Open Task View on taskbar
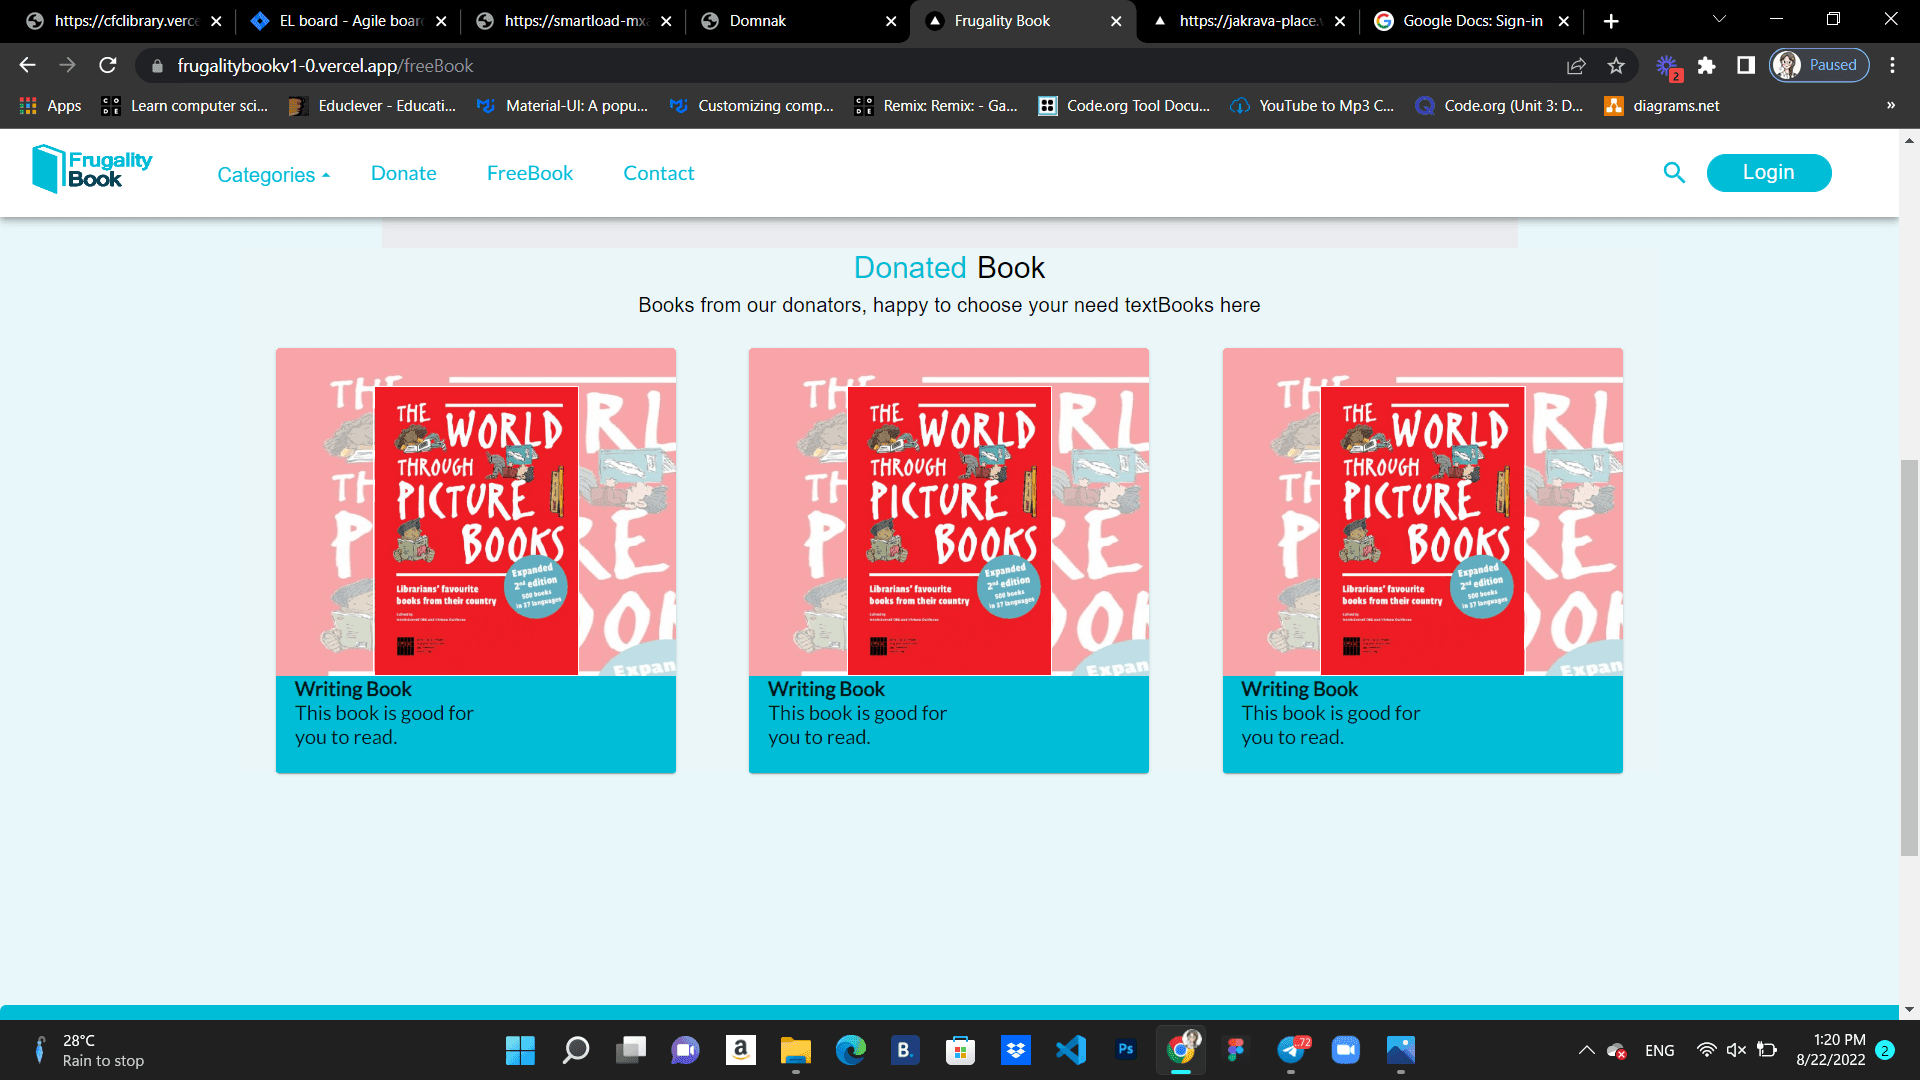 [x=631, y=1050]
